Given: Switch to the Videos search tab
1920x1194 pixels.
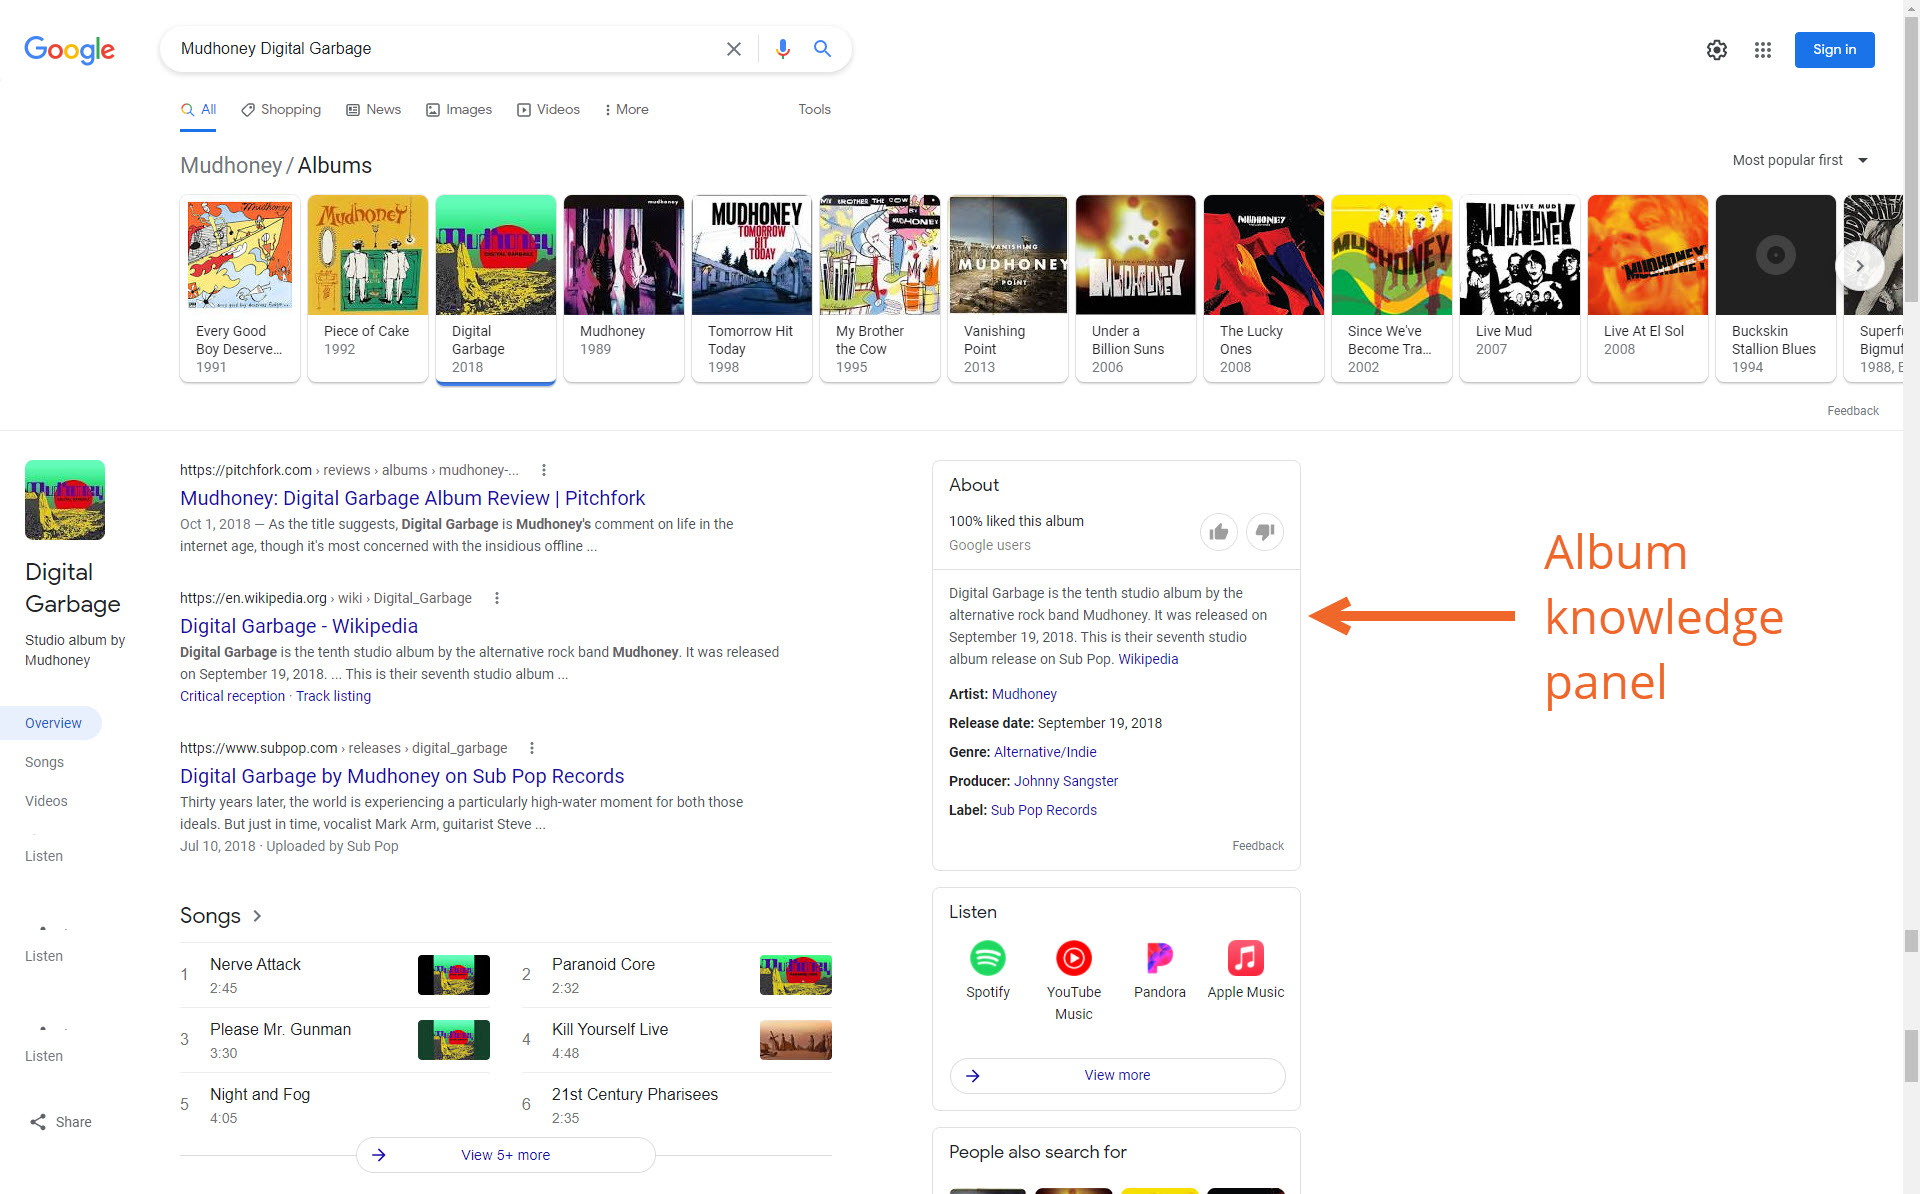Looking at the screenshot, I should click(x=548, y=110).
